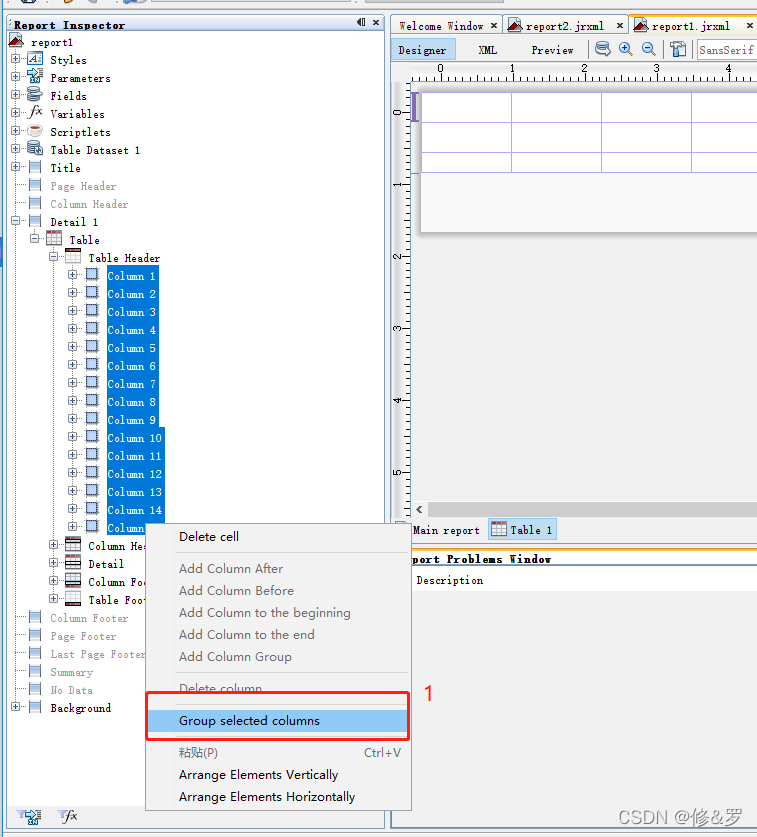Click the filter parameters icon at the panel bottom
Viewport: 757px width, 837px height.
[29, 817]
